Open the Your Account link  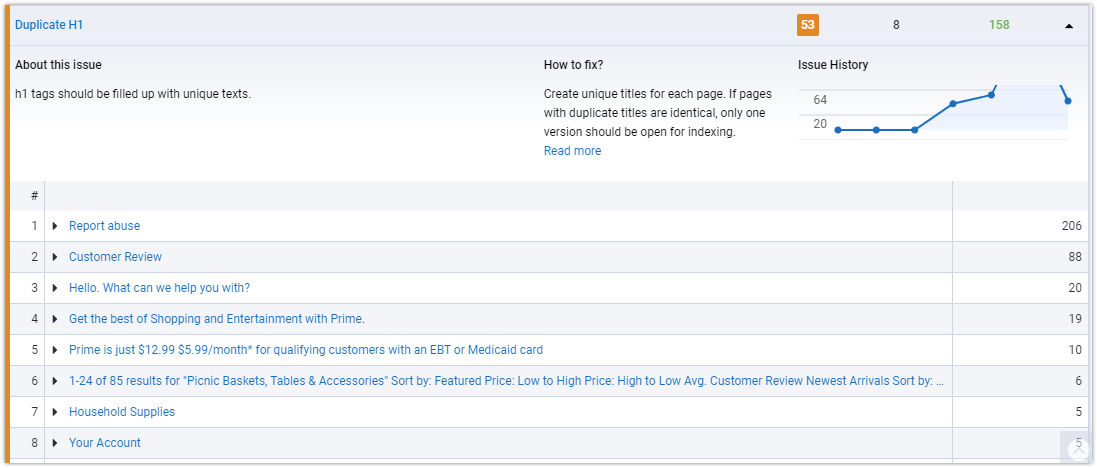click(105, 443)
